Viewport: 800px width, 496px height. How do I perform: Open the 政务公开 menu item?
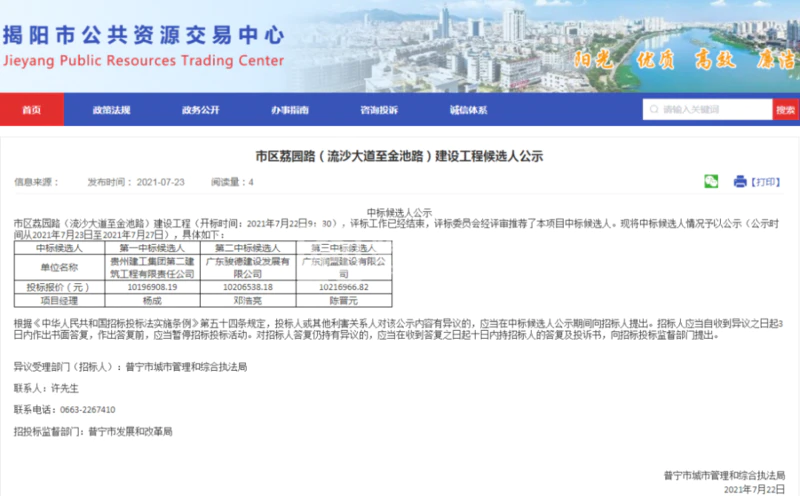[200, 109]
